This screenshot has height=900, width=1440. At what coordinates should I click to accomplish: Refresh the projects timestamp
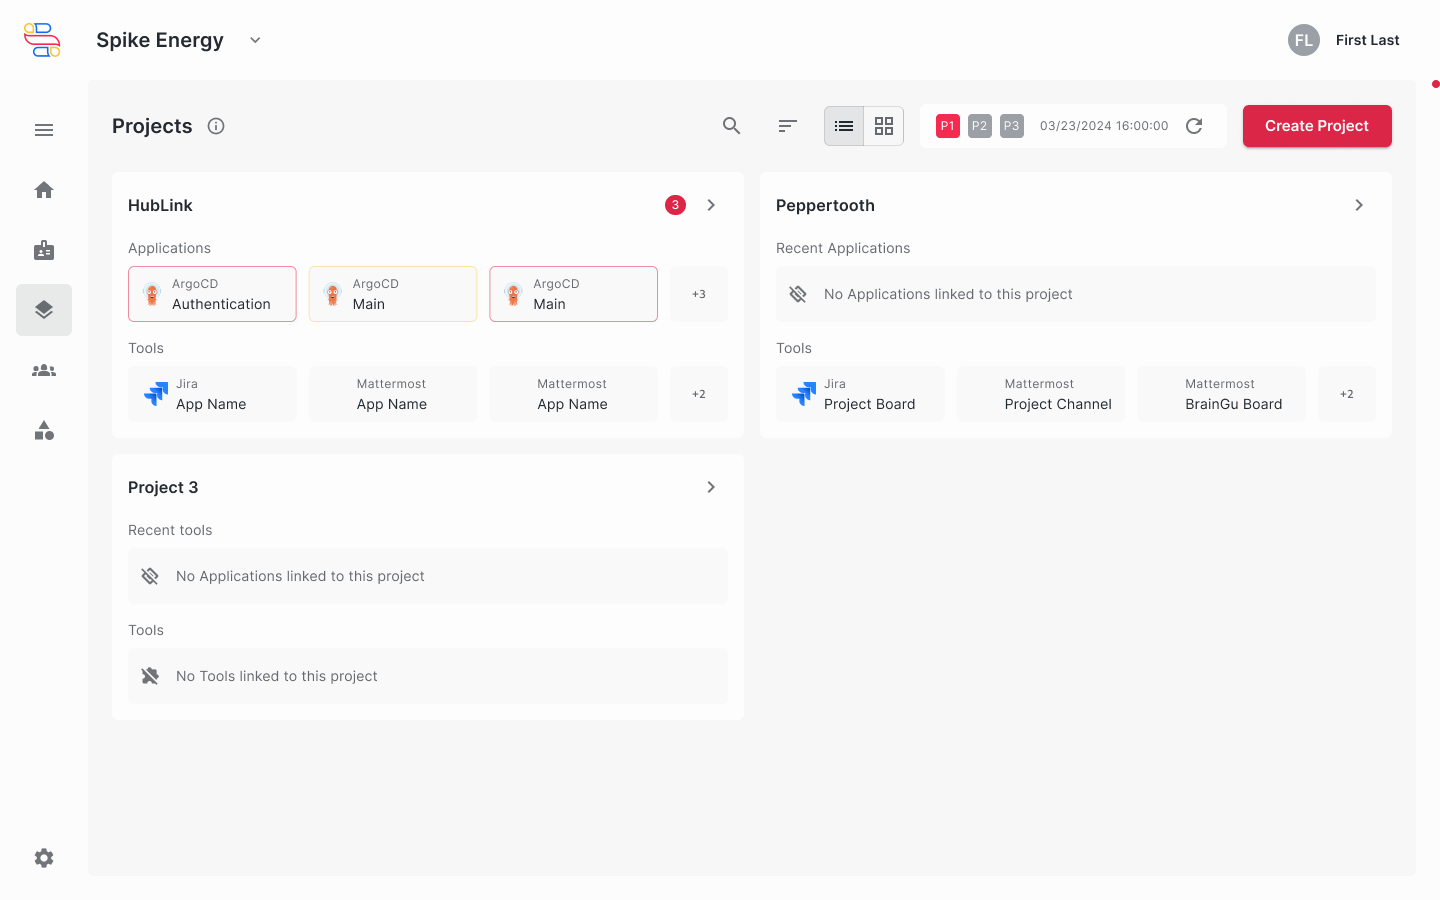pos(1194,126)
